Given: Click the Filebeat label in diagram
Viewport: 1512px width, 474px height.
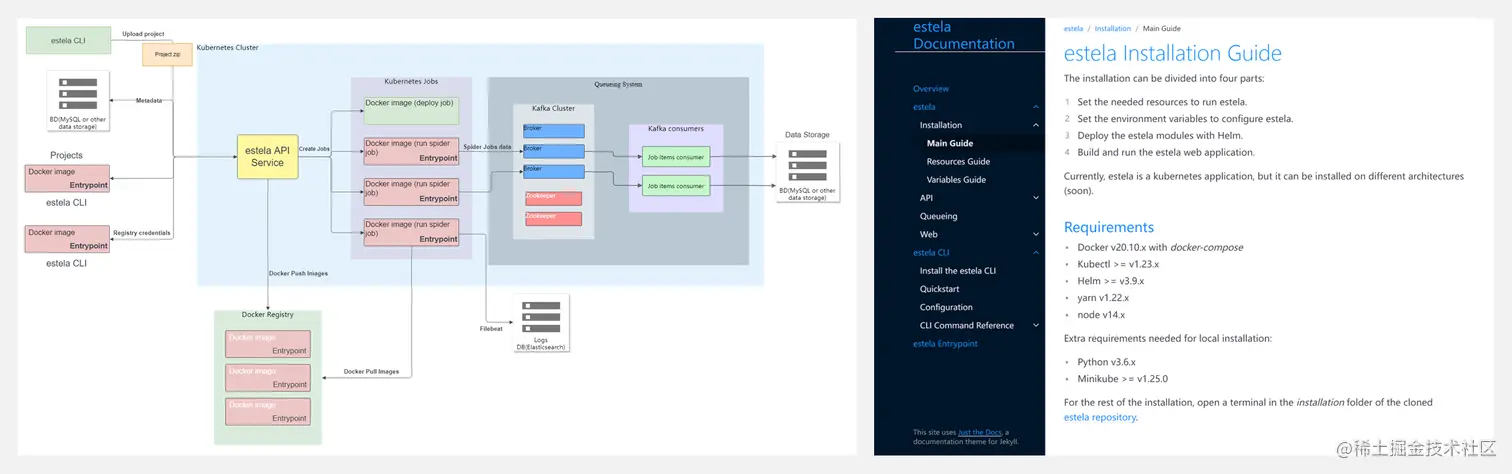Looking at the screenshot, I should point(491,329).
